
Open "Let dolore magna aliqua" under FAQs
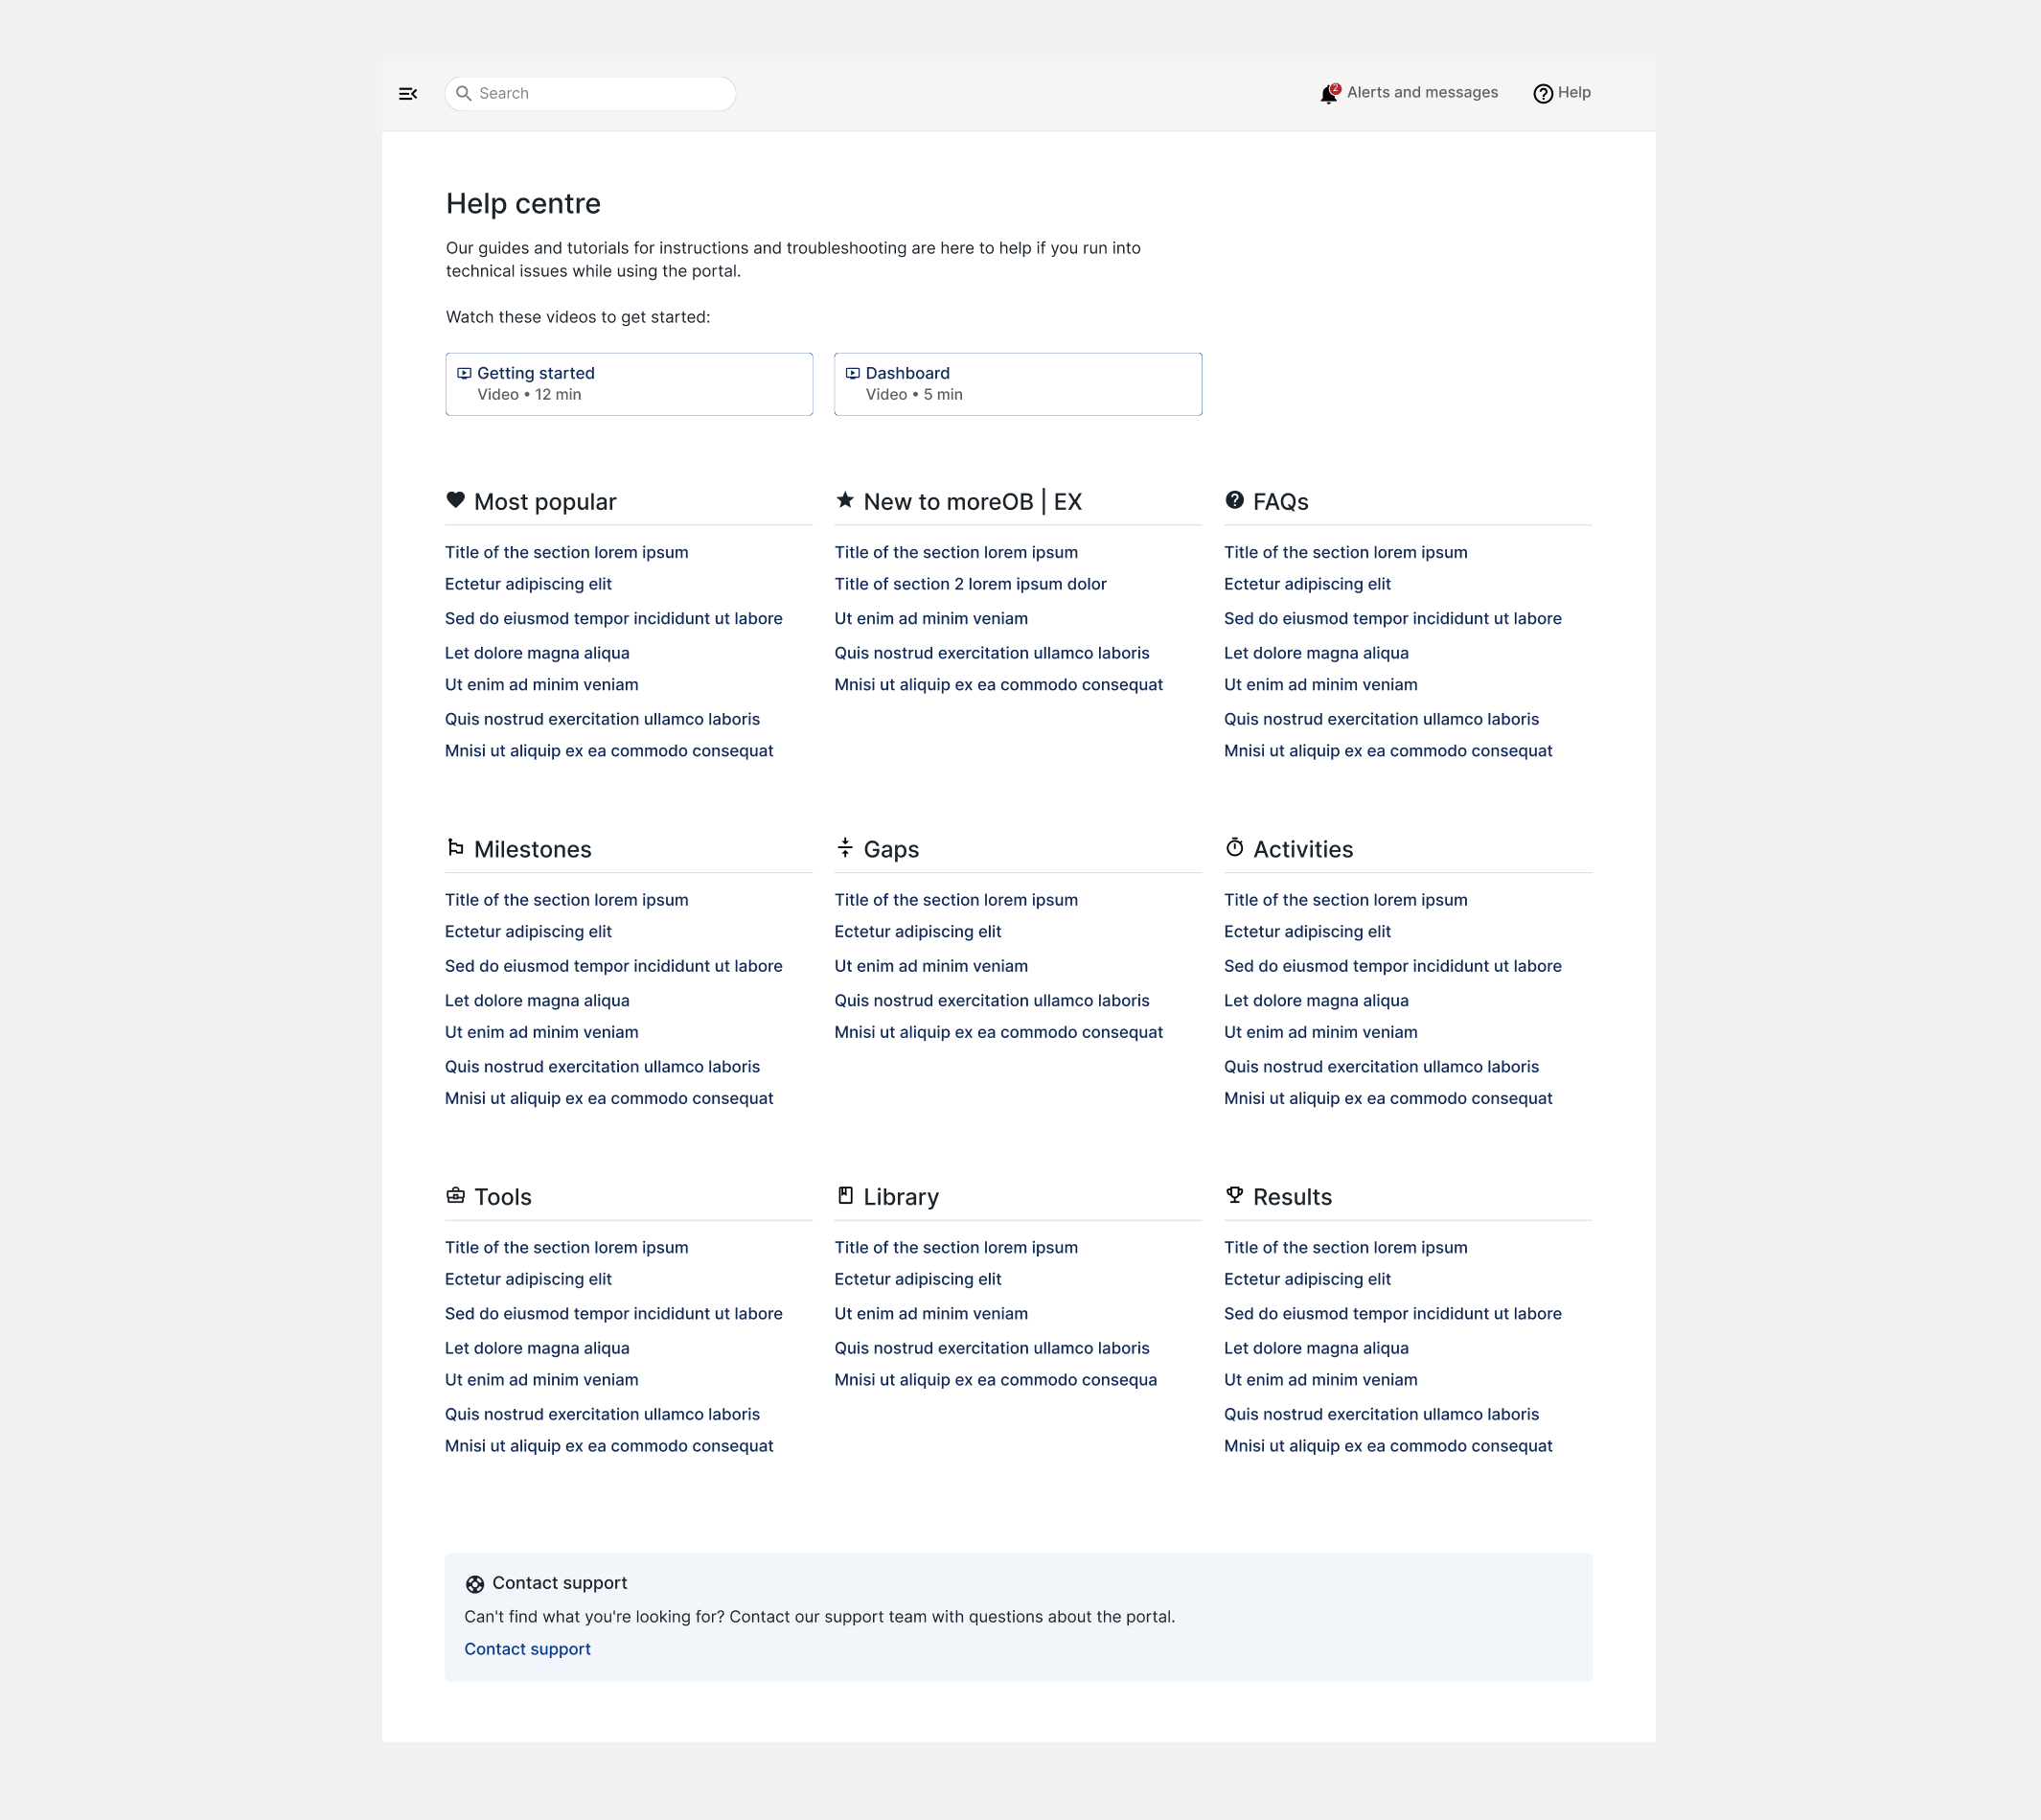[x=1316, y=653]
